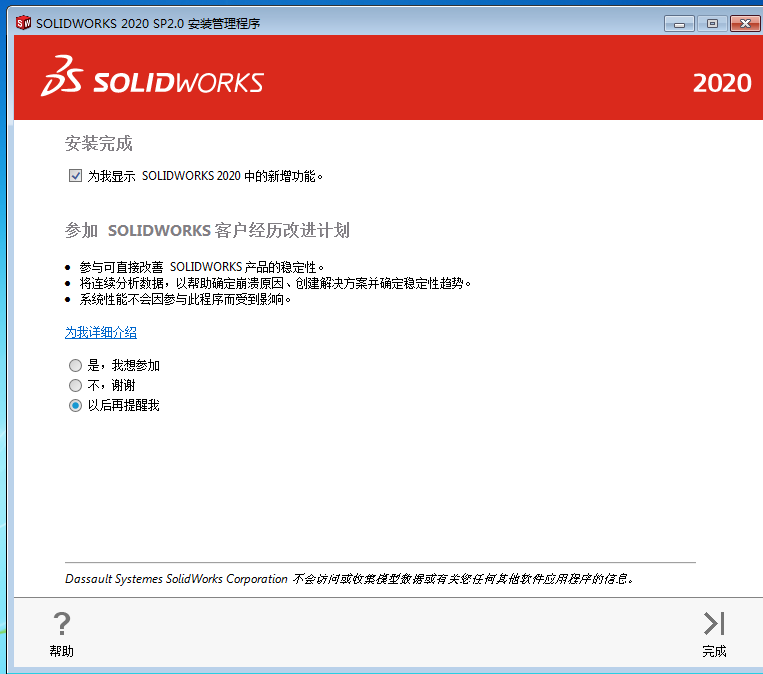The width and height of the screenshot is (763, 674).
Task: Maximize the installation manager window
Action: click(x=711, y=23)
